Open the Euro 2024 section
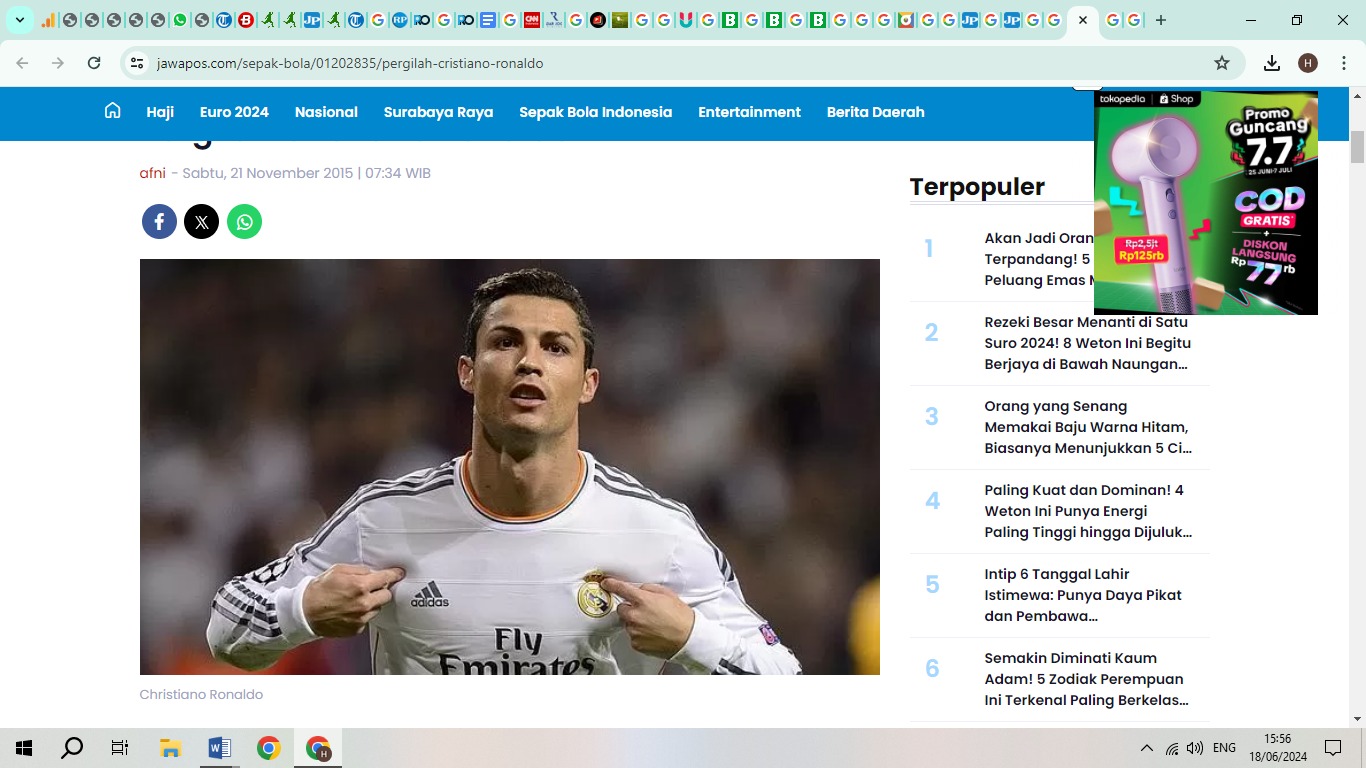Image resolution: width=1366 pixels, height=768 pixels. (234, 112)
